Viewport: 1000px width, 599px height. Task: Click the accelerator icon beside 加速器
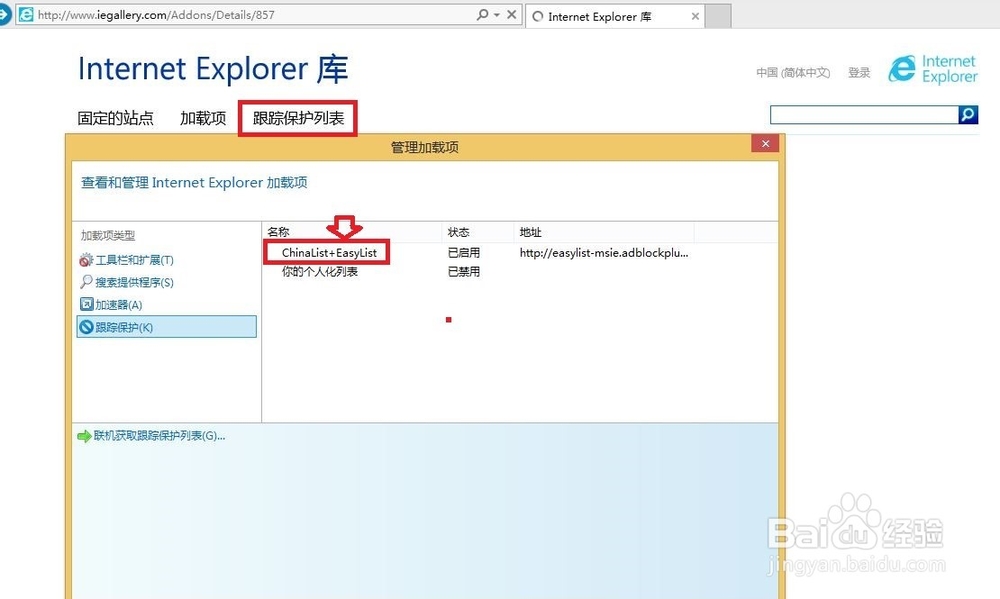coord(87,304)
